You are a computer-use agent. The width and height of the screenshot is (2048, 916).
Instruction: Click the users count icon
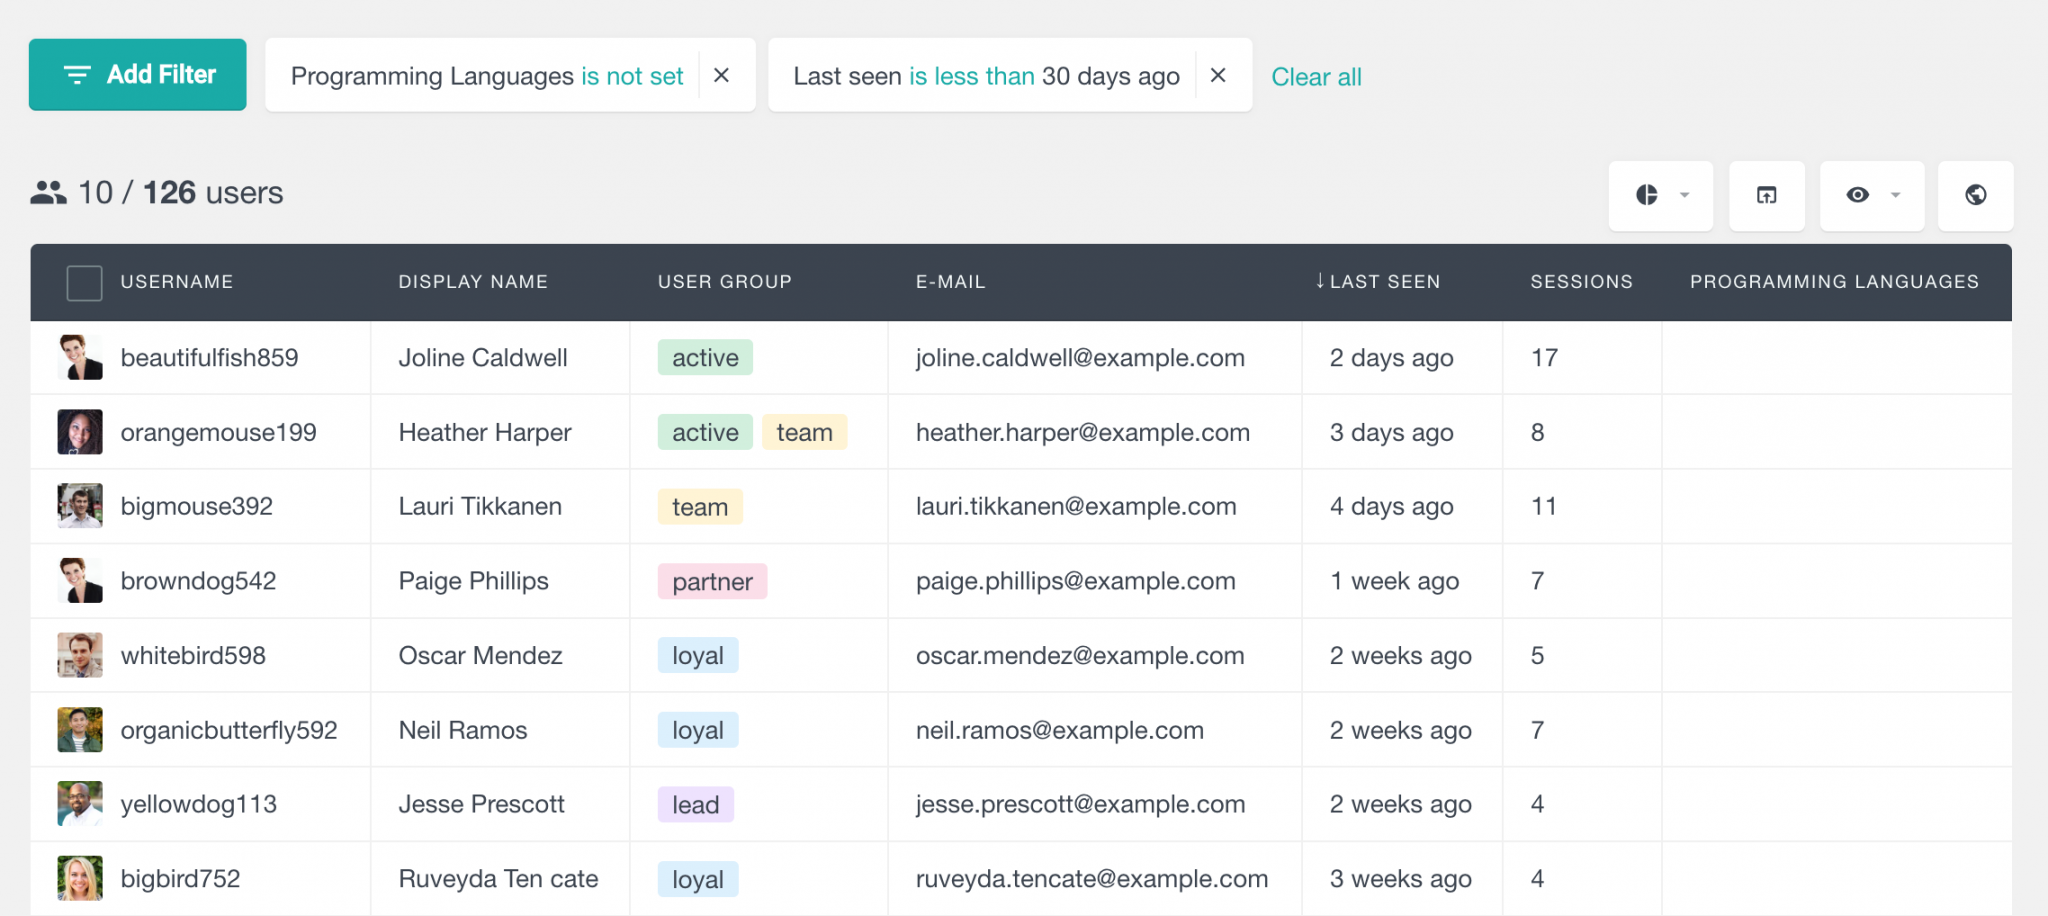coord(47,193)
